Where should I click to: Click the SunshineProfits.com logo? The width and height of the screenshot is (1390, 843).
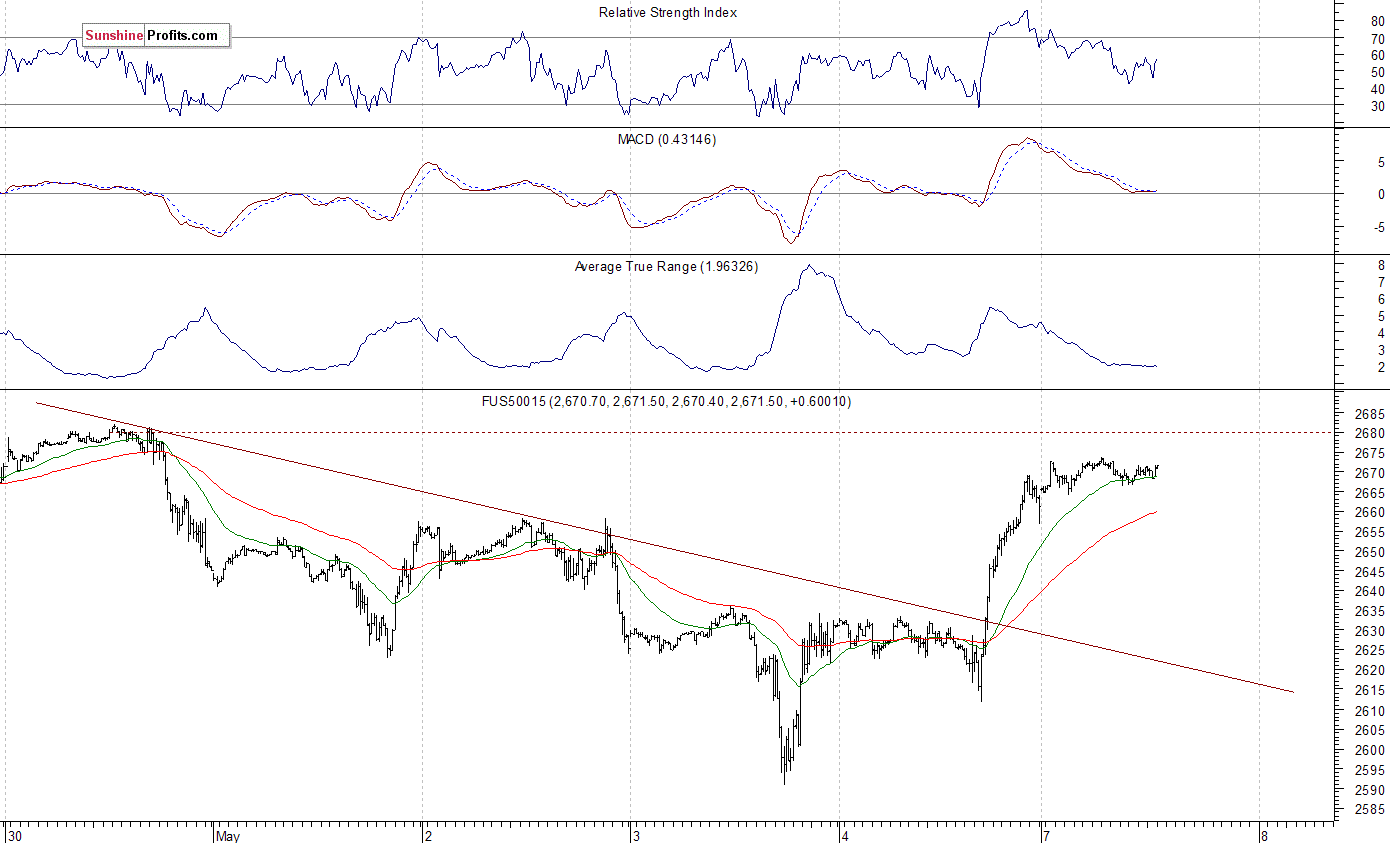tap(156, 36)
